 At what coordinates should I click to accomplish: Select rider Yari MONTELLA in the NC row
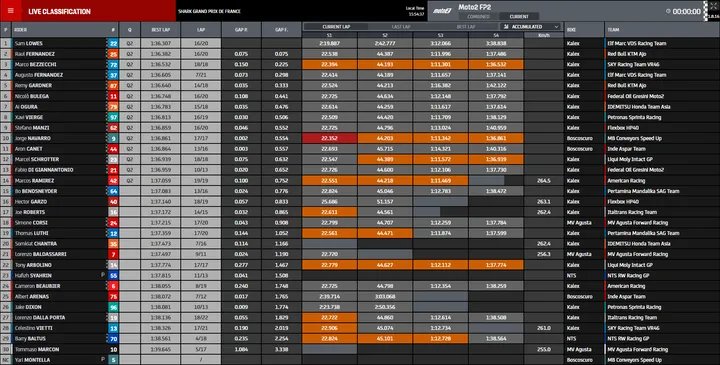[32, 360]
